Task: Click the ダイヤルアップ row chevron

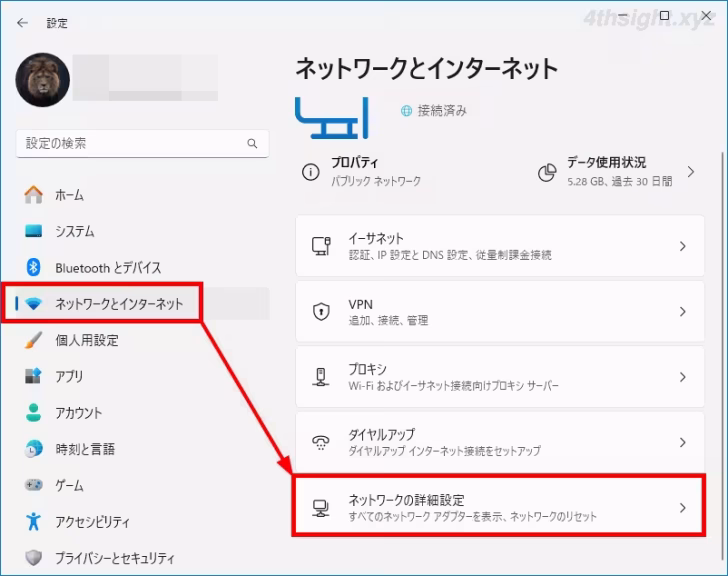Action: coord(682,442)
